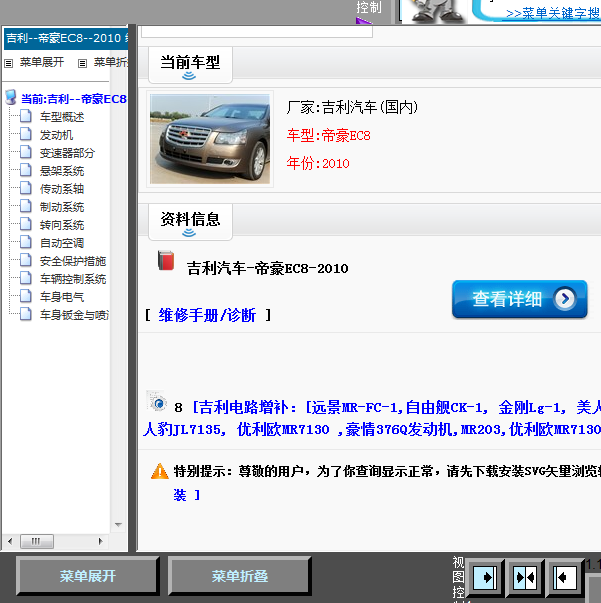Viewport: 601px width, 603px height.
Task: Open the 维修手册/诊断 link
Action: pos(207,315)
